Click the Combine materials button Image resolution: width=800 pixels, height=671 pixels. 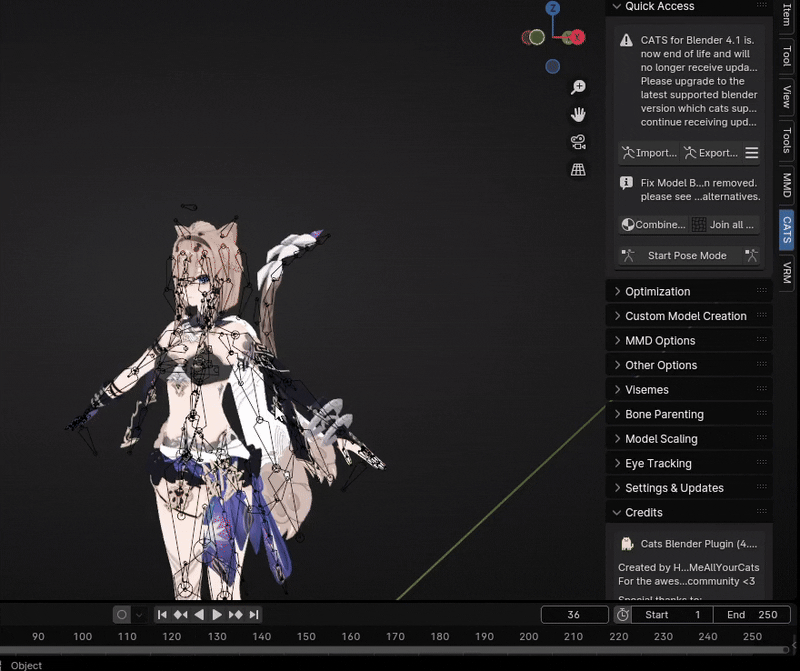654,225
